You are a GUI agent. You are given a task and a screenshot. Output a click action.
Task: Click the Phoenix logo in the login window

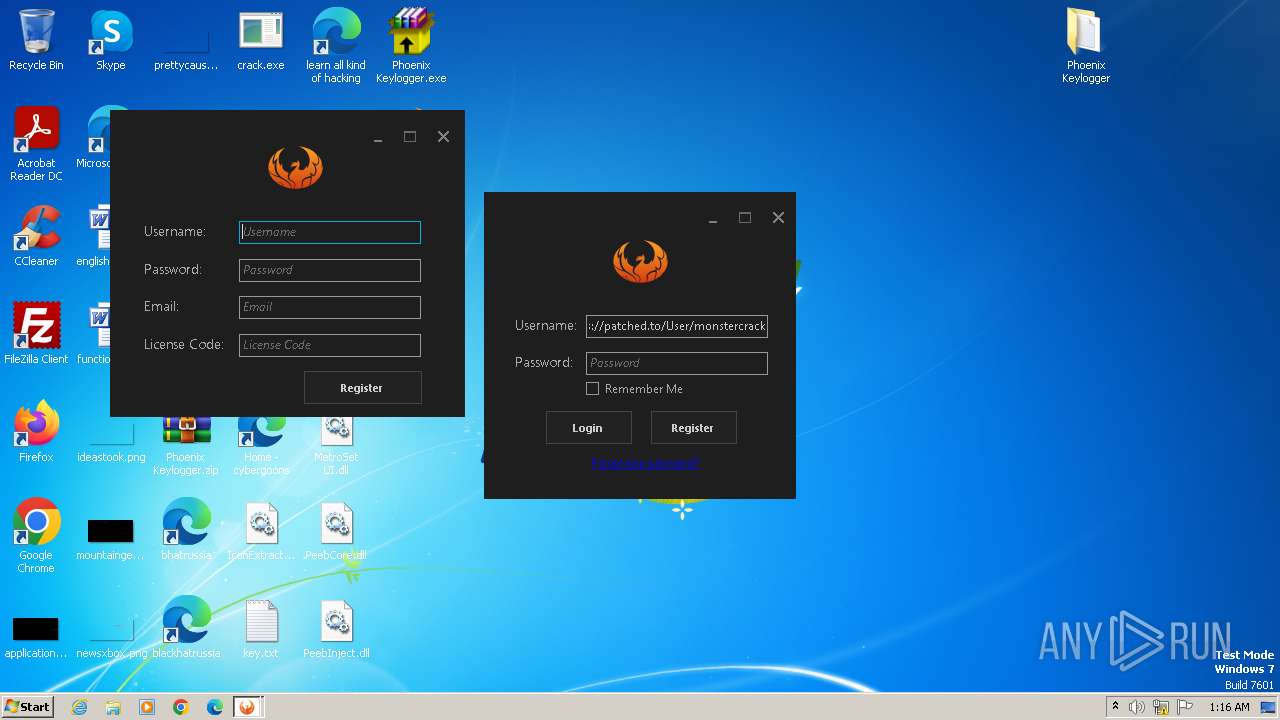click(x=640, y=262)
